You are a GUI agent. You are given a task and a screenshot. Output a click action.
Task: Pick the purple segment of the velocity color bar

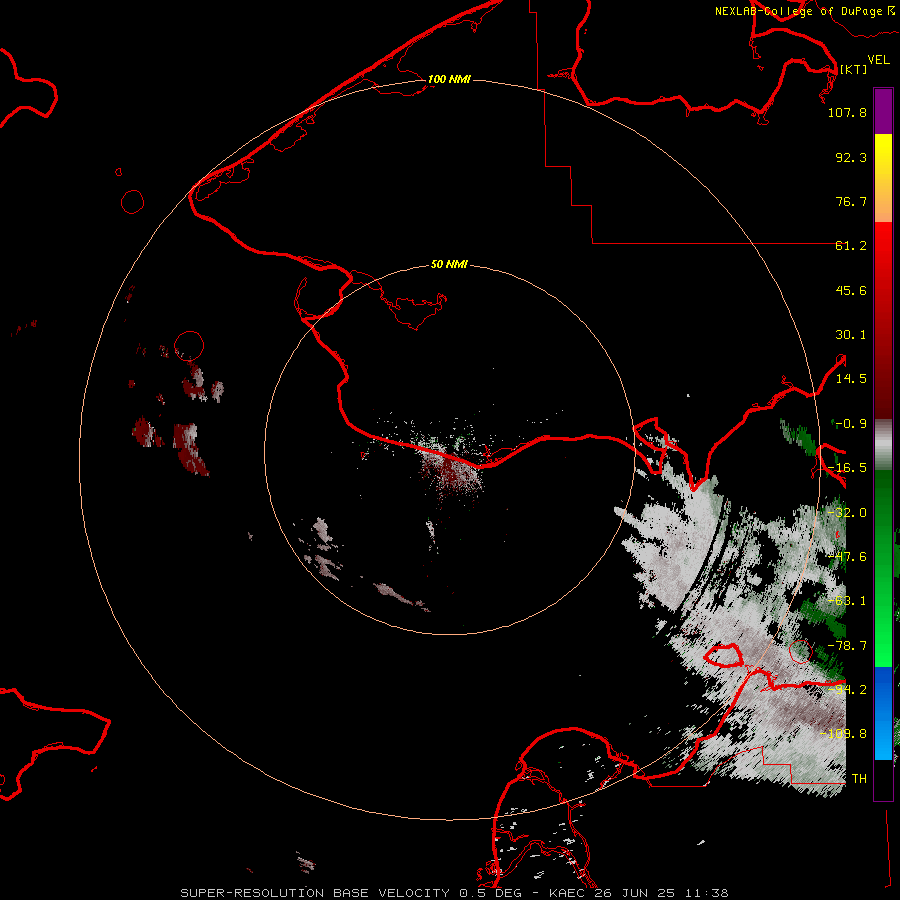(x=883, y=111)
